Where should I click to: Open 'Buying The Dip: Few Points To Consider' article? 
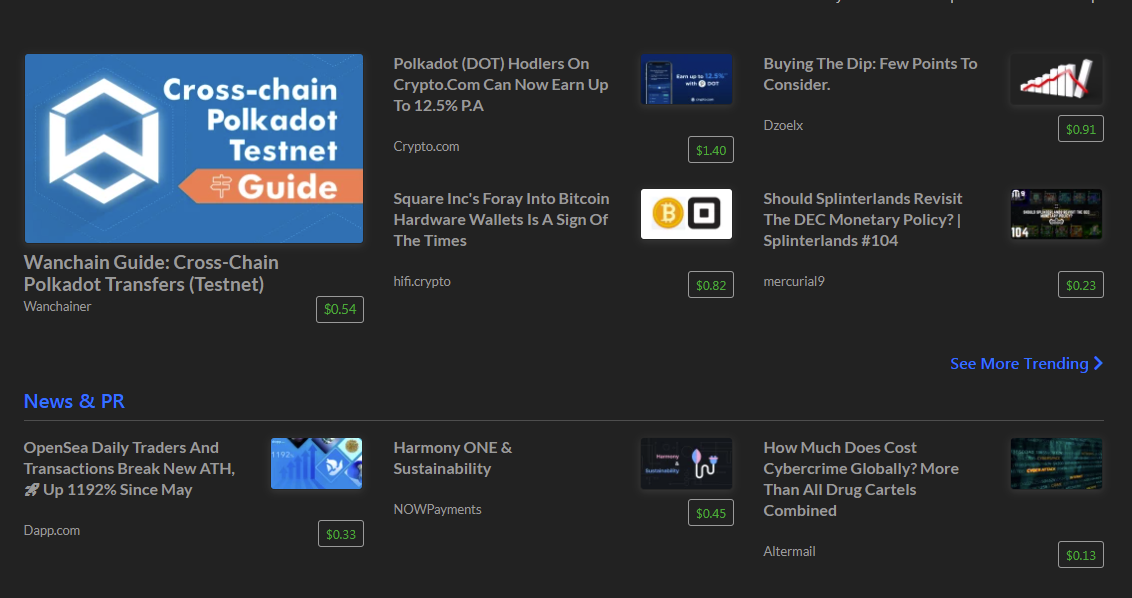click(x=870, y=74)
